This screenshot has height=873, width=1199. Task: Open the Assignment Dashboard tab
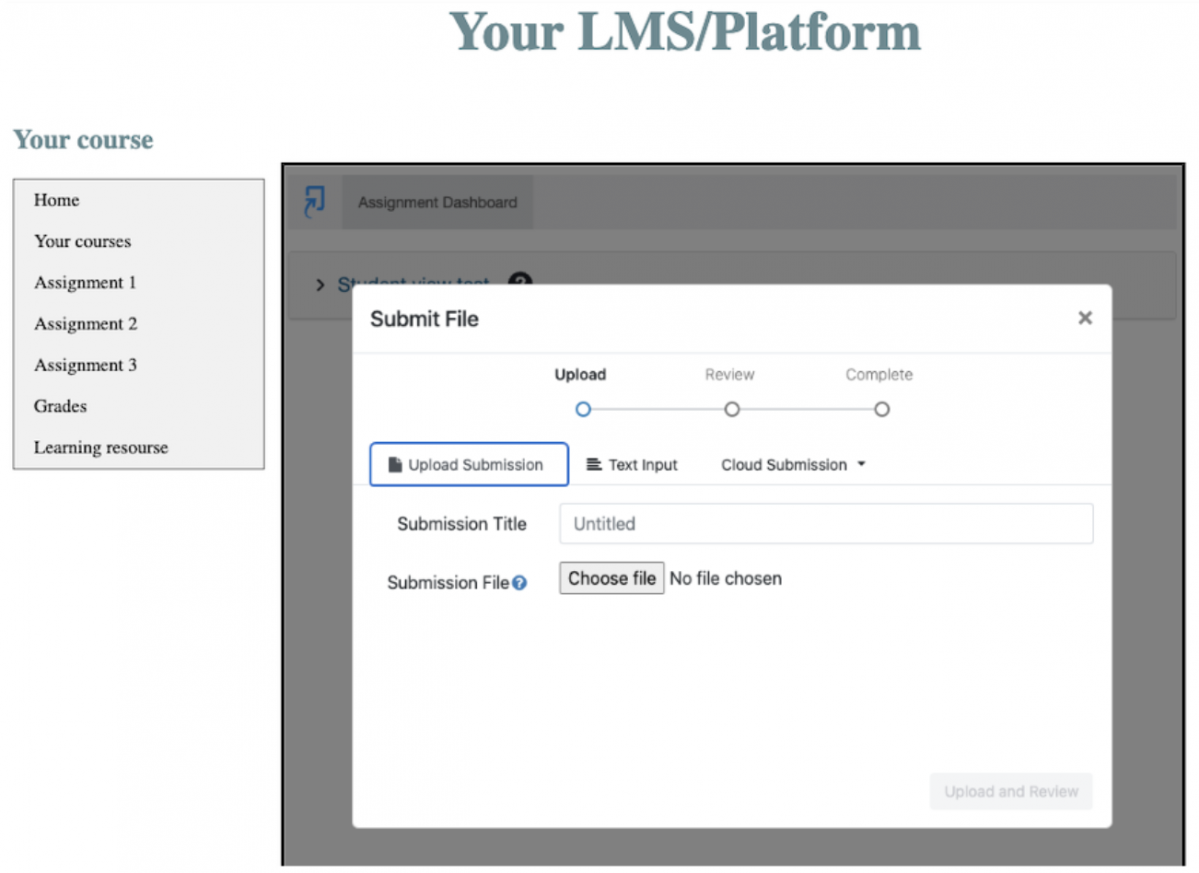coord(437,202)
